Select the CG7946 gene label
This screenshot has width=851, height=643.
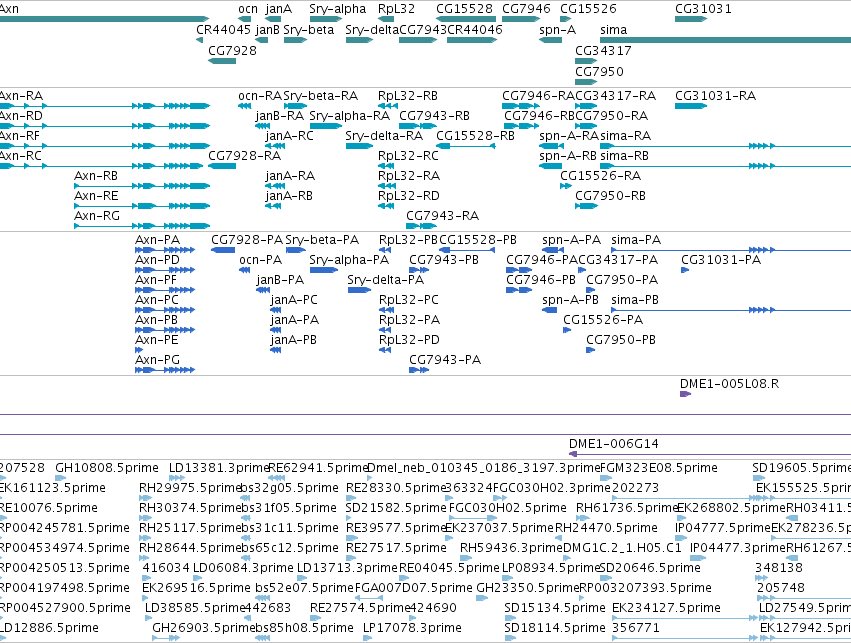point(526,9)
